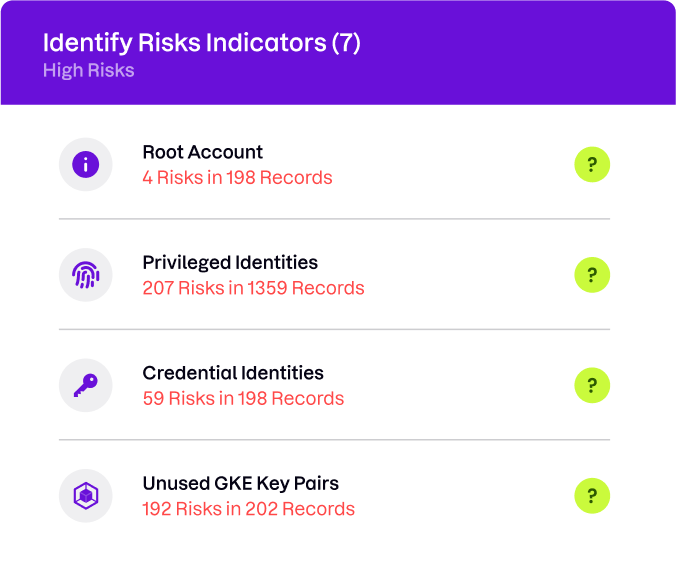Click the High Risks subtitle
Image resolution: width=676 pixels, height=575 pixels.
88,70
